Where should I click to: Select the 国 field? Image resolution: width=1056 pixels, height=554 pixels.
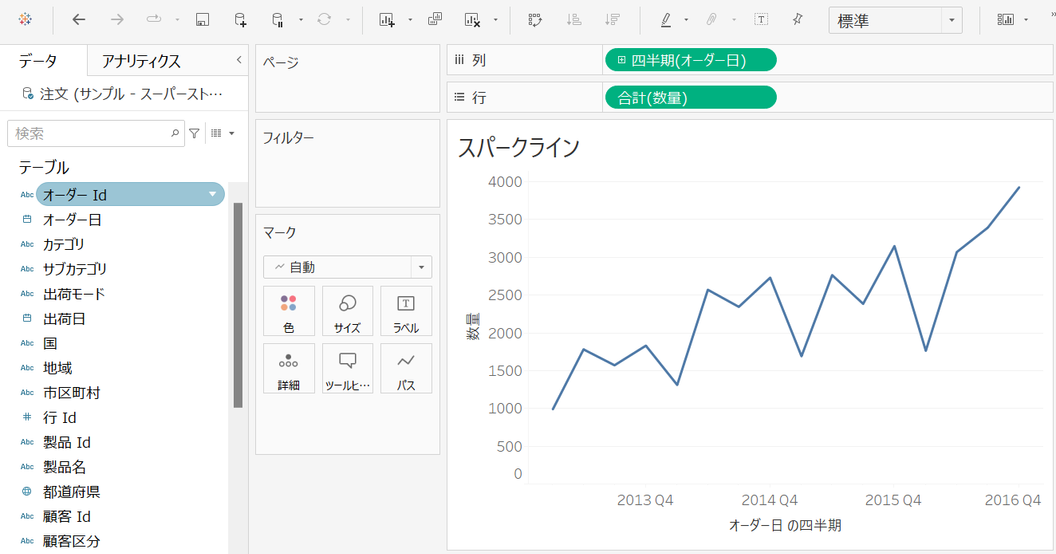point(51,343)
